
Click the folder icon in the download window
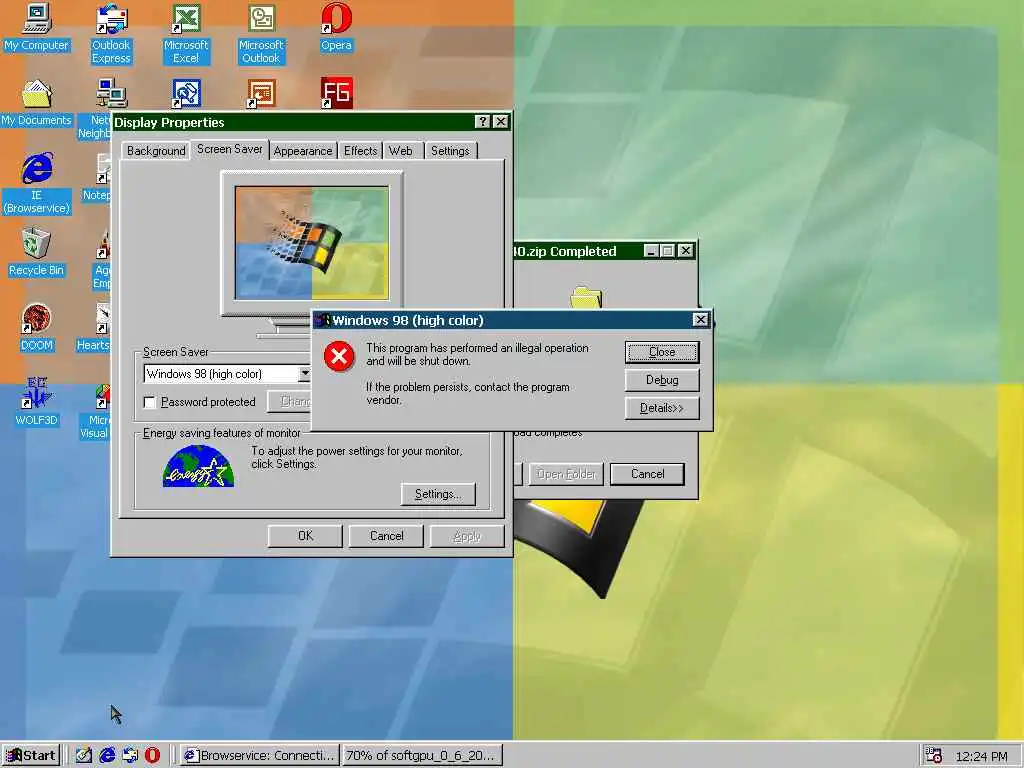[x=586, y=296]
